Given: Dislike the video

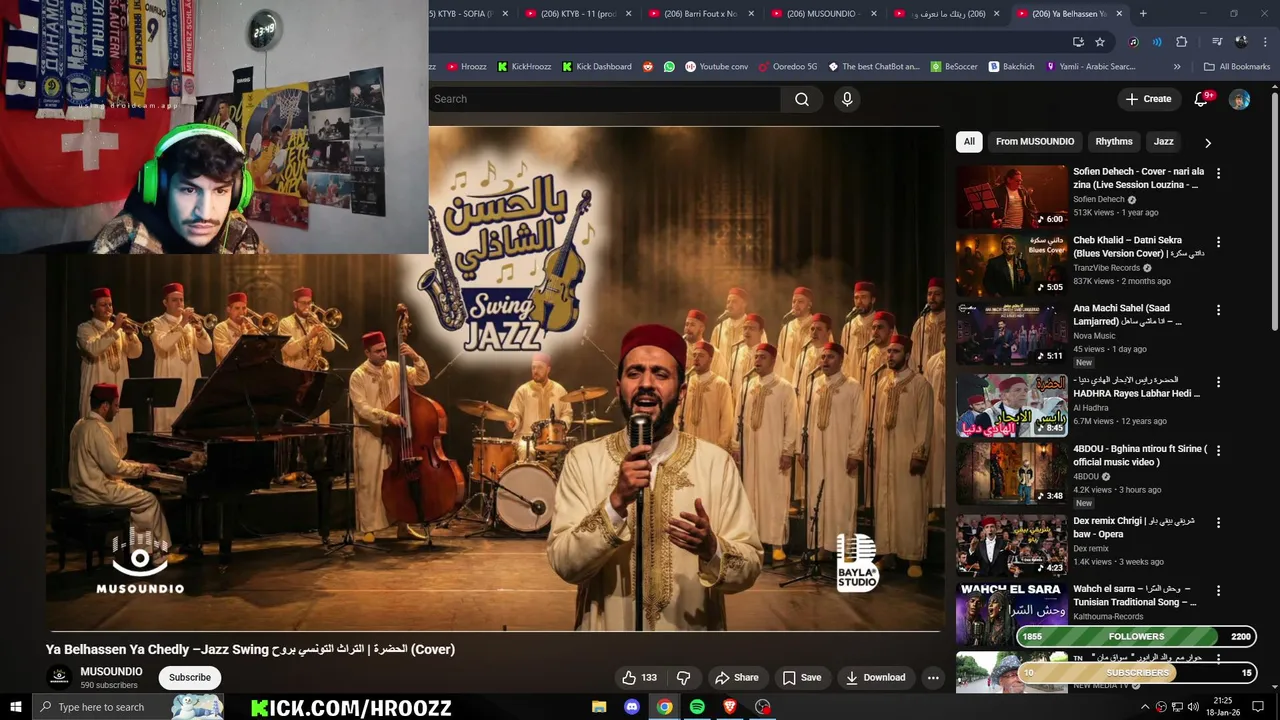Looking at the screenshot, I should (684, 677).
